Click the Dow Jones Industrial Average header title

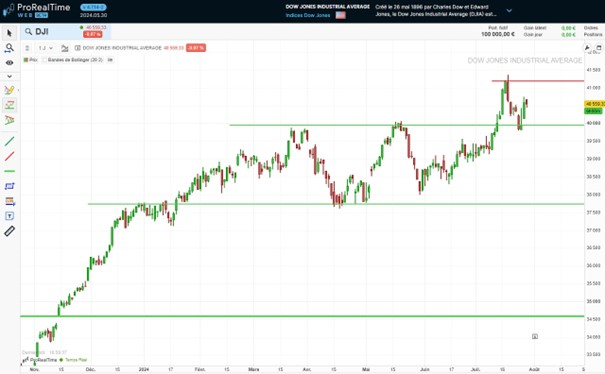pos(328,7)
